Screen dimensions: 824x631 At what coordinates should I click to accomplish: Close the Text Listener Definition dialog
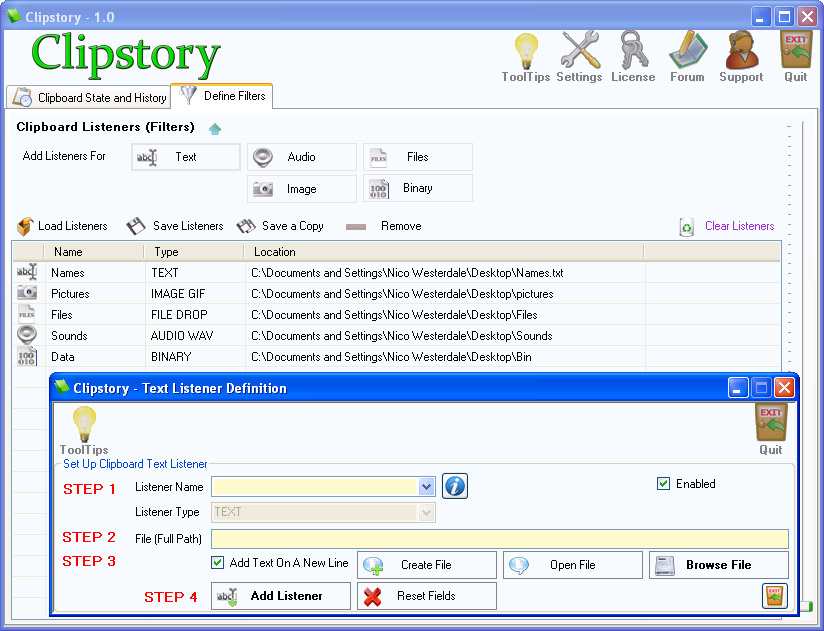(x=784, y=388)
